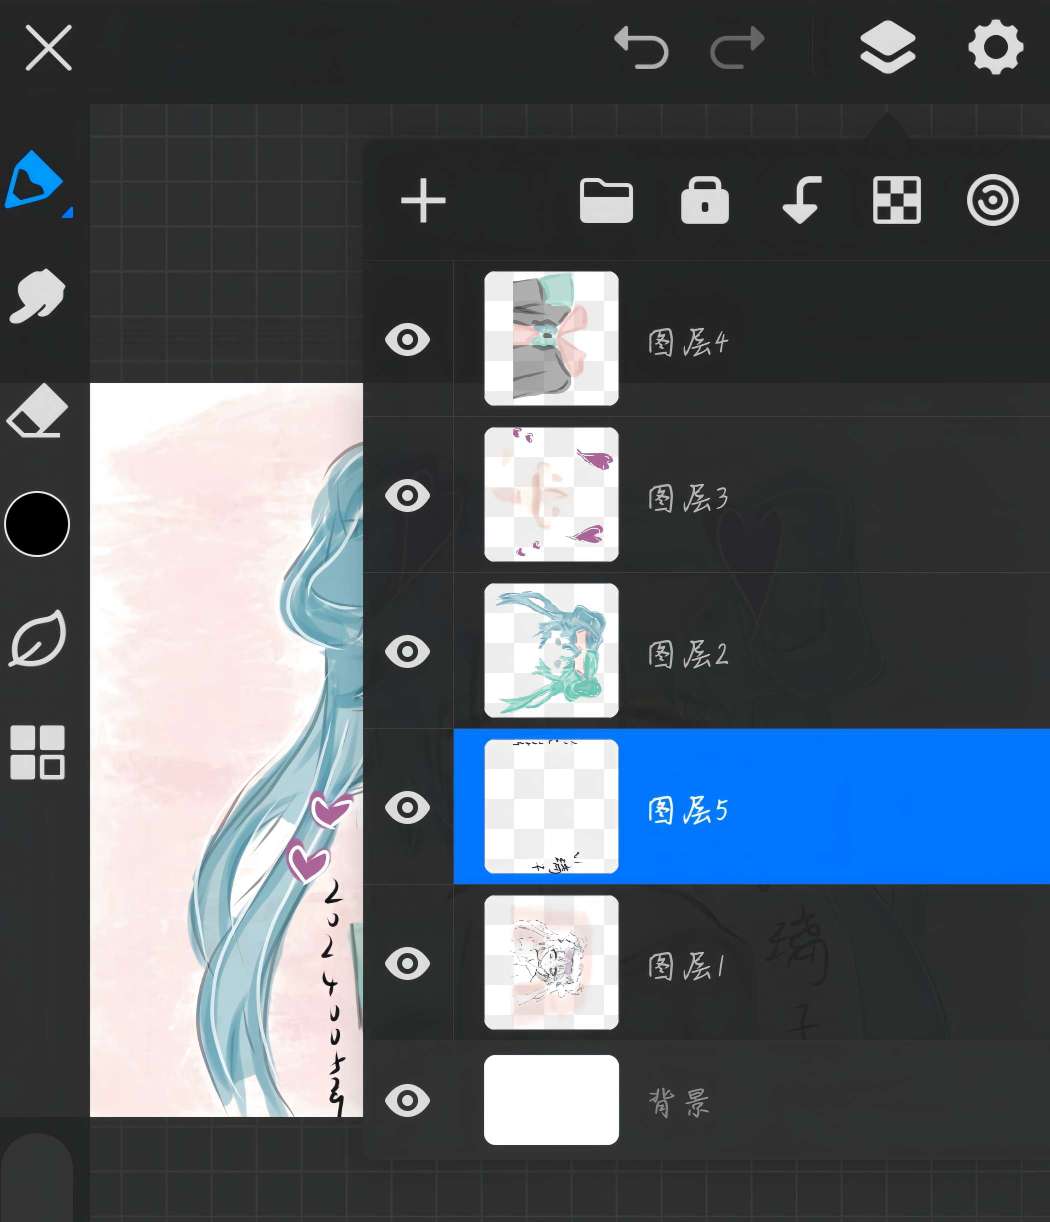Open the four-square grid tool menu
The width and height of the screenshot is (1050, 1222).
coord(37,752)
